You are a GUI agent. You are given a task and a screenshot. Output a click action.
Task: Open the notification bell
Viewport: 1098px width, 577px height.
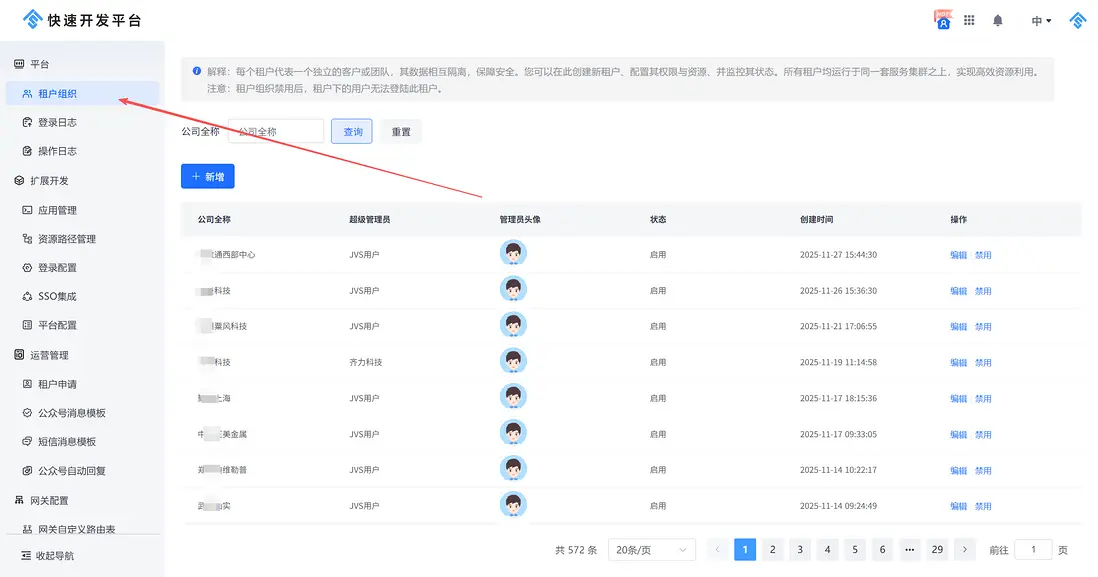coord(998,20)
